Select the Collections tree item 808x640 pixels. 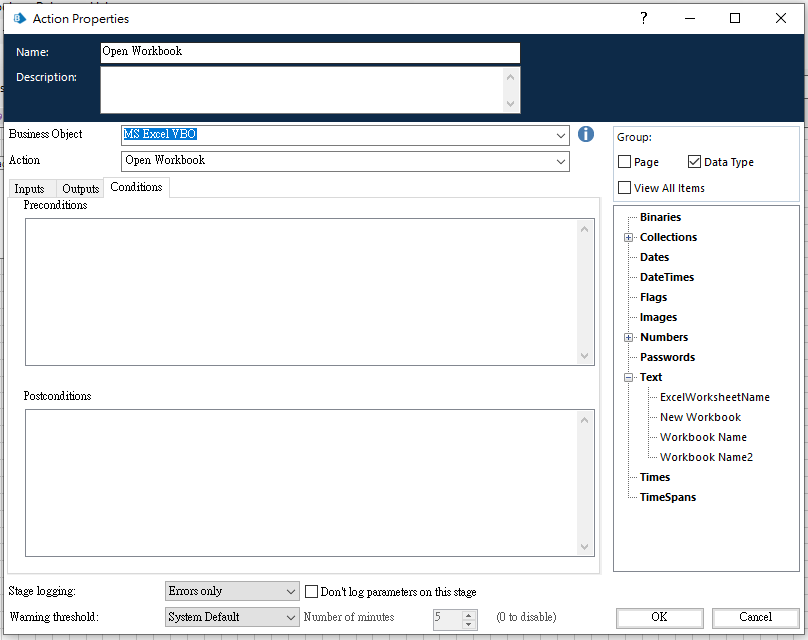(668, 238)
